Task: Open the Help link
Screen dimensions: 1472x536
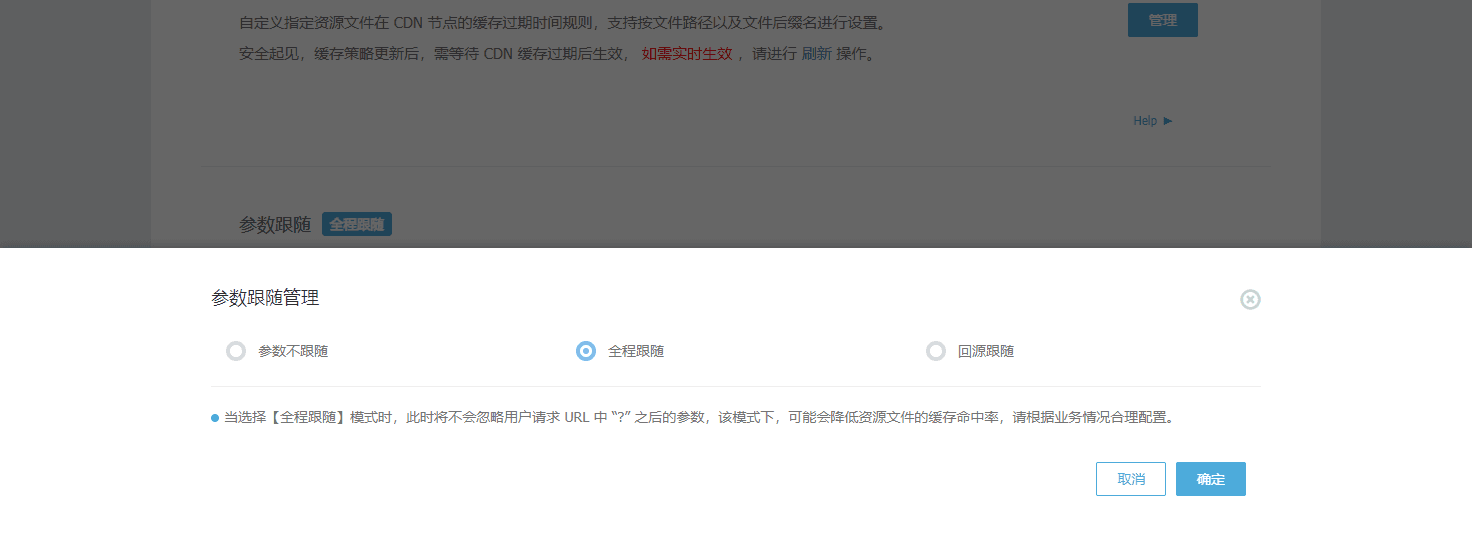Action: (1145, 121)
